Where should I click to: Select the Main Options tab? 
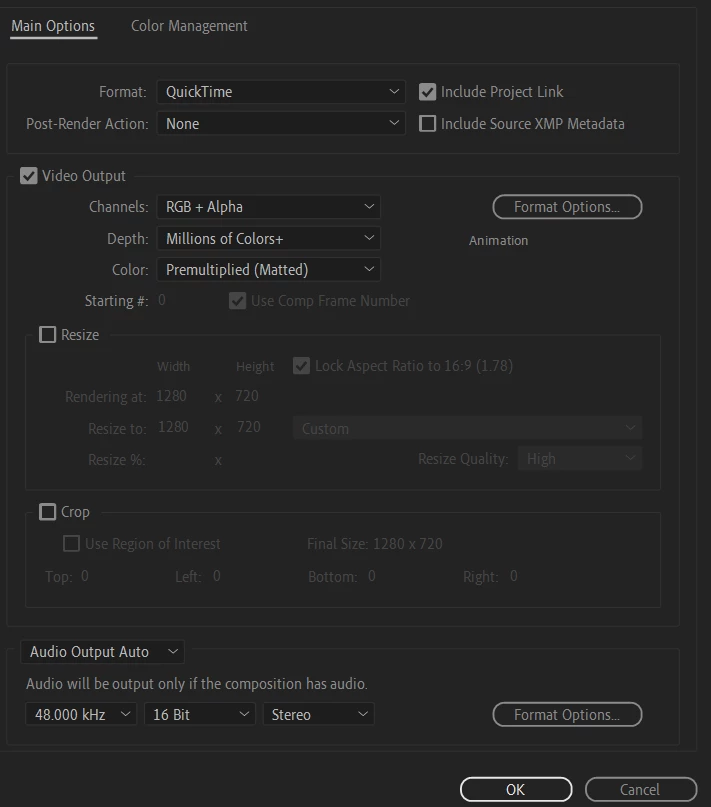pos(53,26)
